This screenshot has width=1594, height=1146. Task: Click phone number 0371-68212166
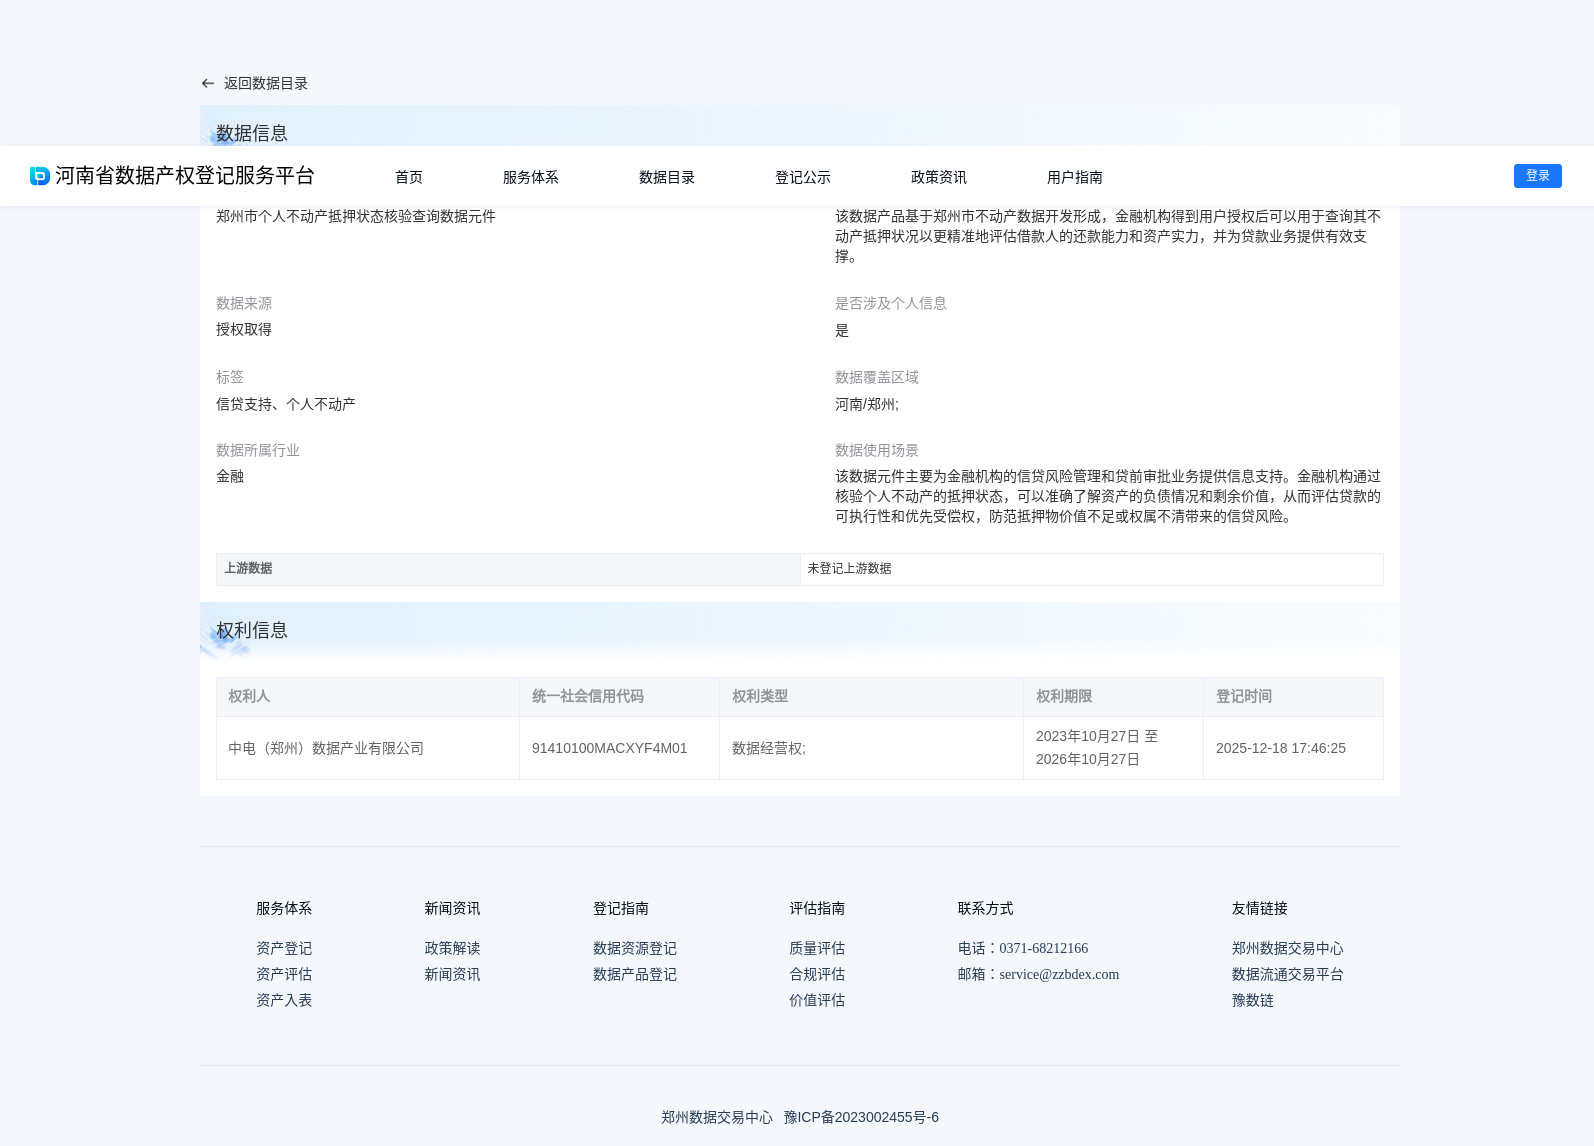[x=1043, y=948]
